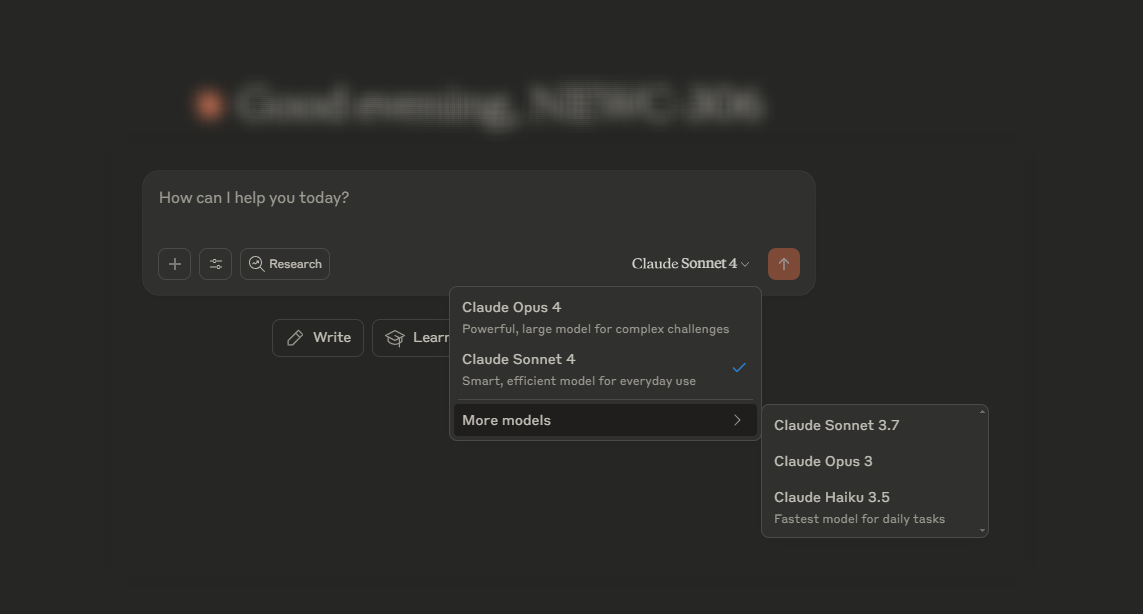1143x614 pixels.
Task: Send message with the orange arrow button
Action: 784,264
